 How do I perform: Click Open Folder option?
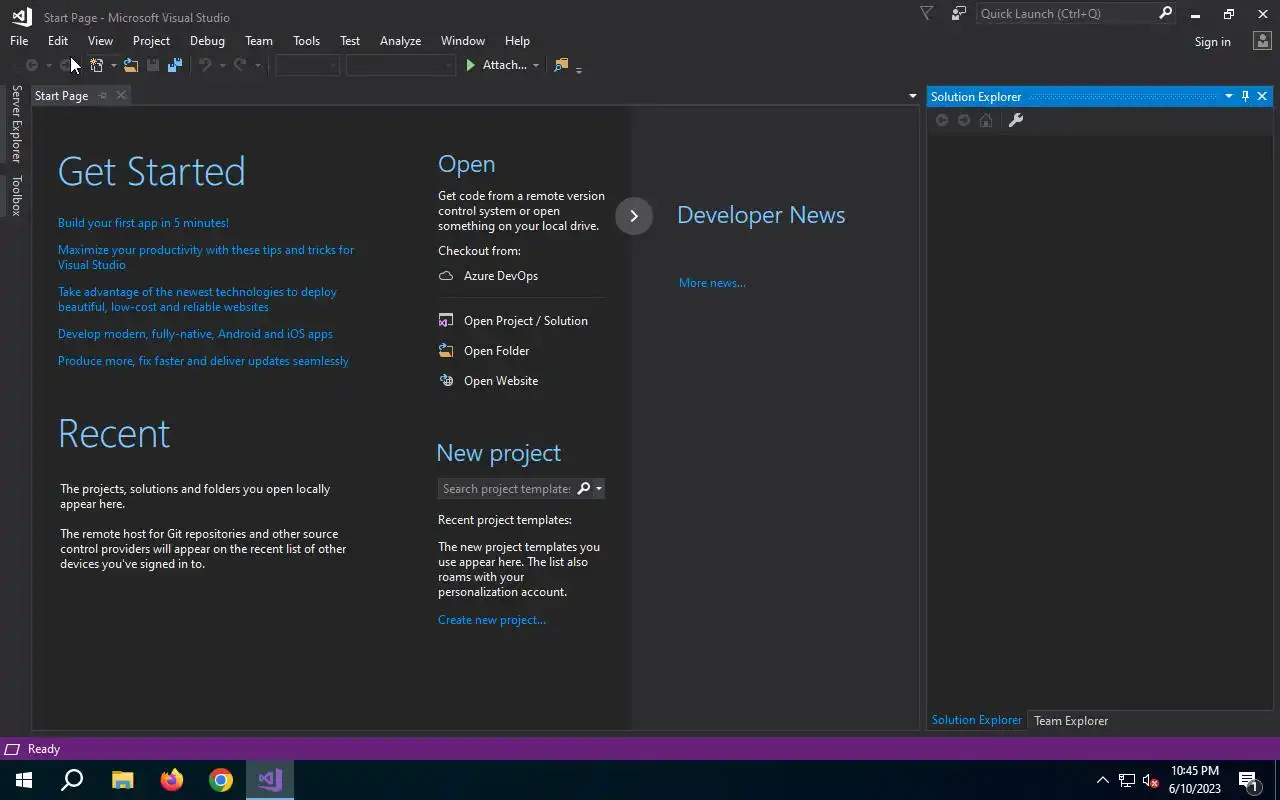pyautogui.click(x=484, y=351)
